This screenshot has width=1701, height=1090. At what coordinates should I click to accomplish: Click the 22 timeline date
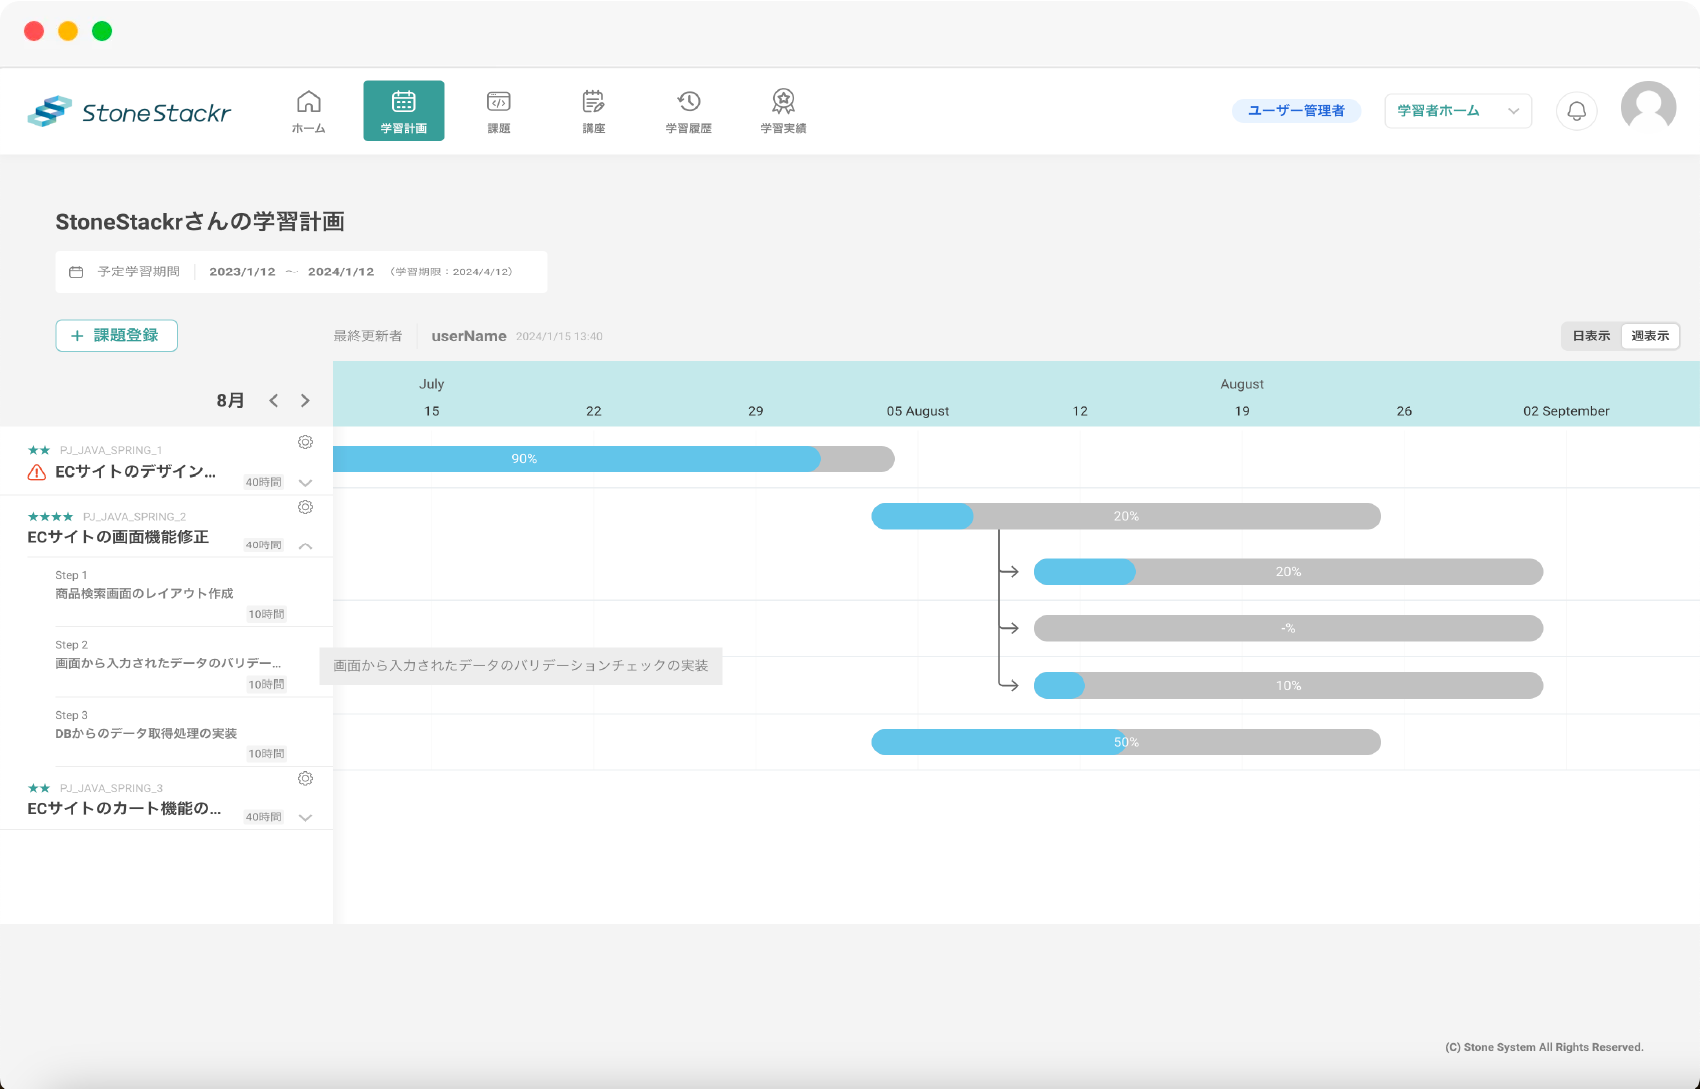pos(594,411)
